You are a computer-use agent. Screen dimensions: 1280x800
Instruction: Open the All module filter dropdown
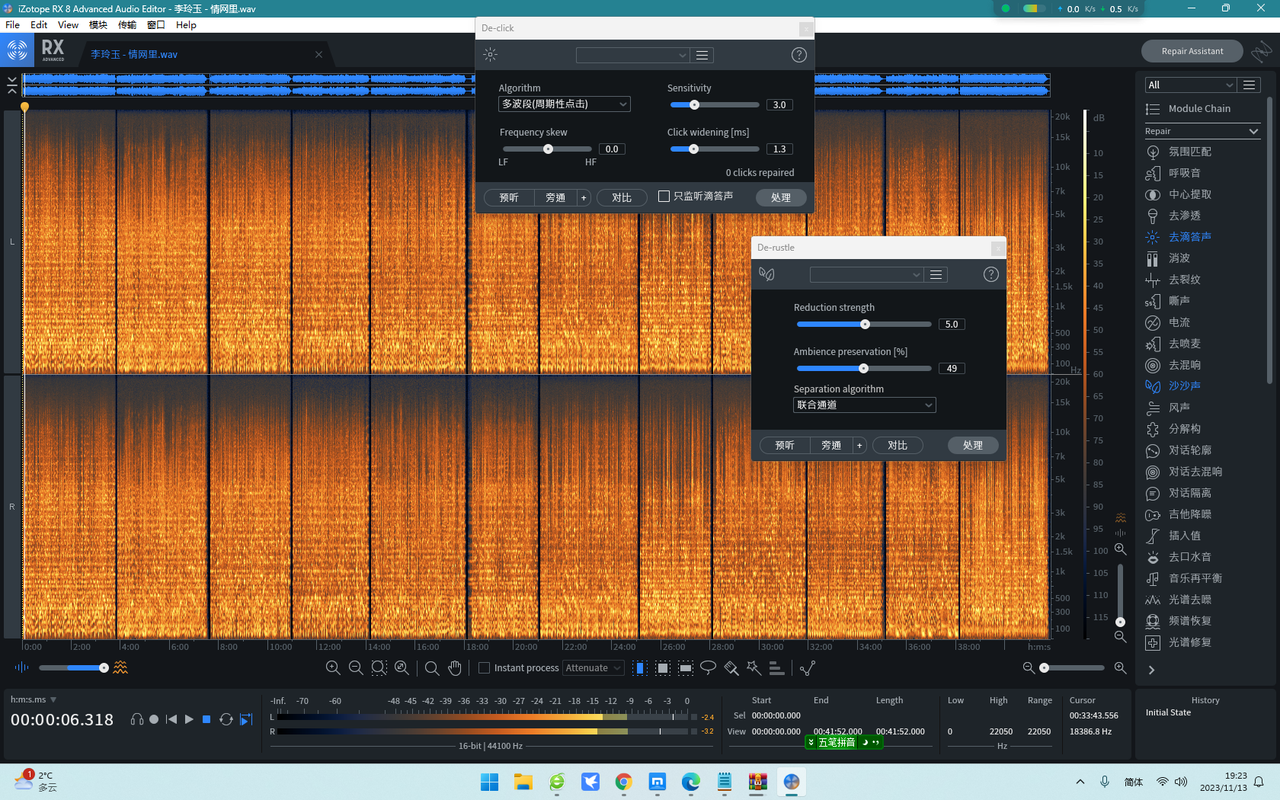click(x=1190, y=85)
